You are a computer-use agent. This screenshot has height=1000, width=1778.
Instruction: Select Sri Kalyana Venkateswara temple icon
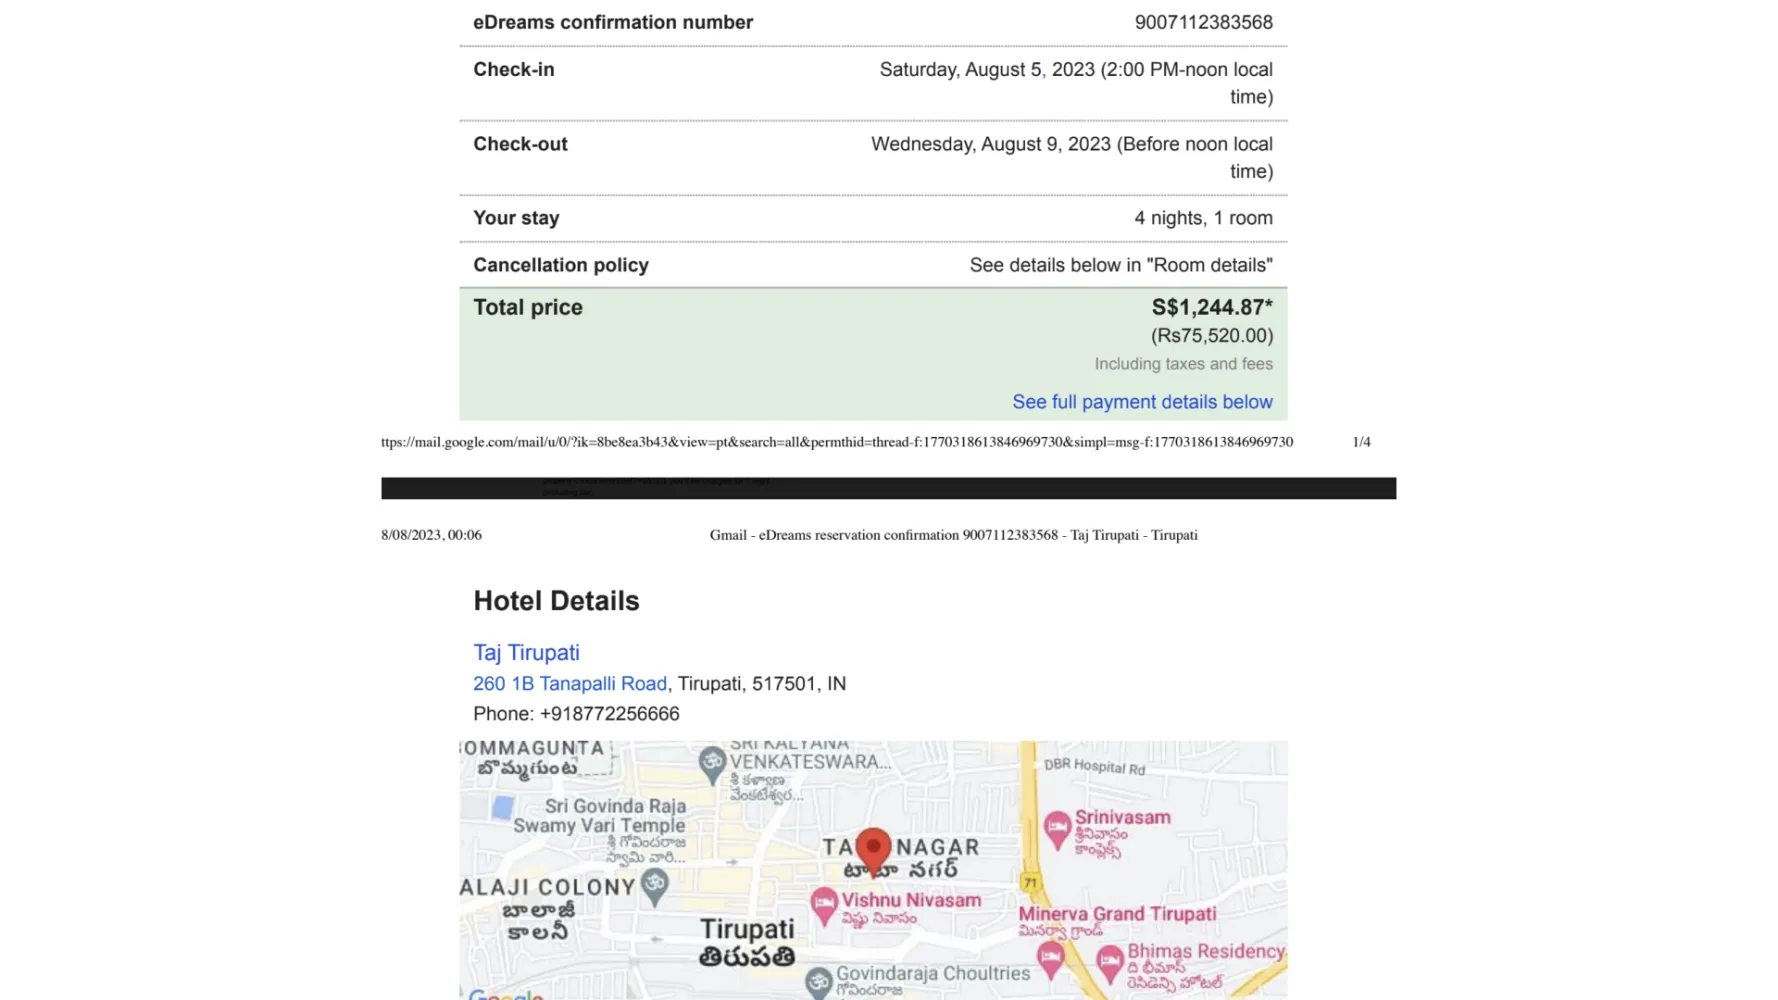[x=712, y=765]
